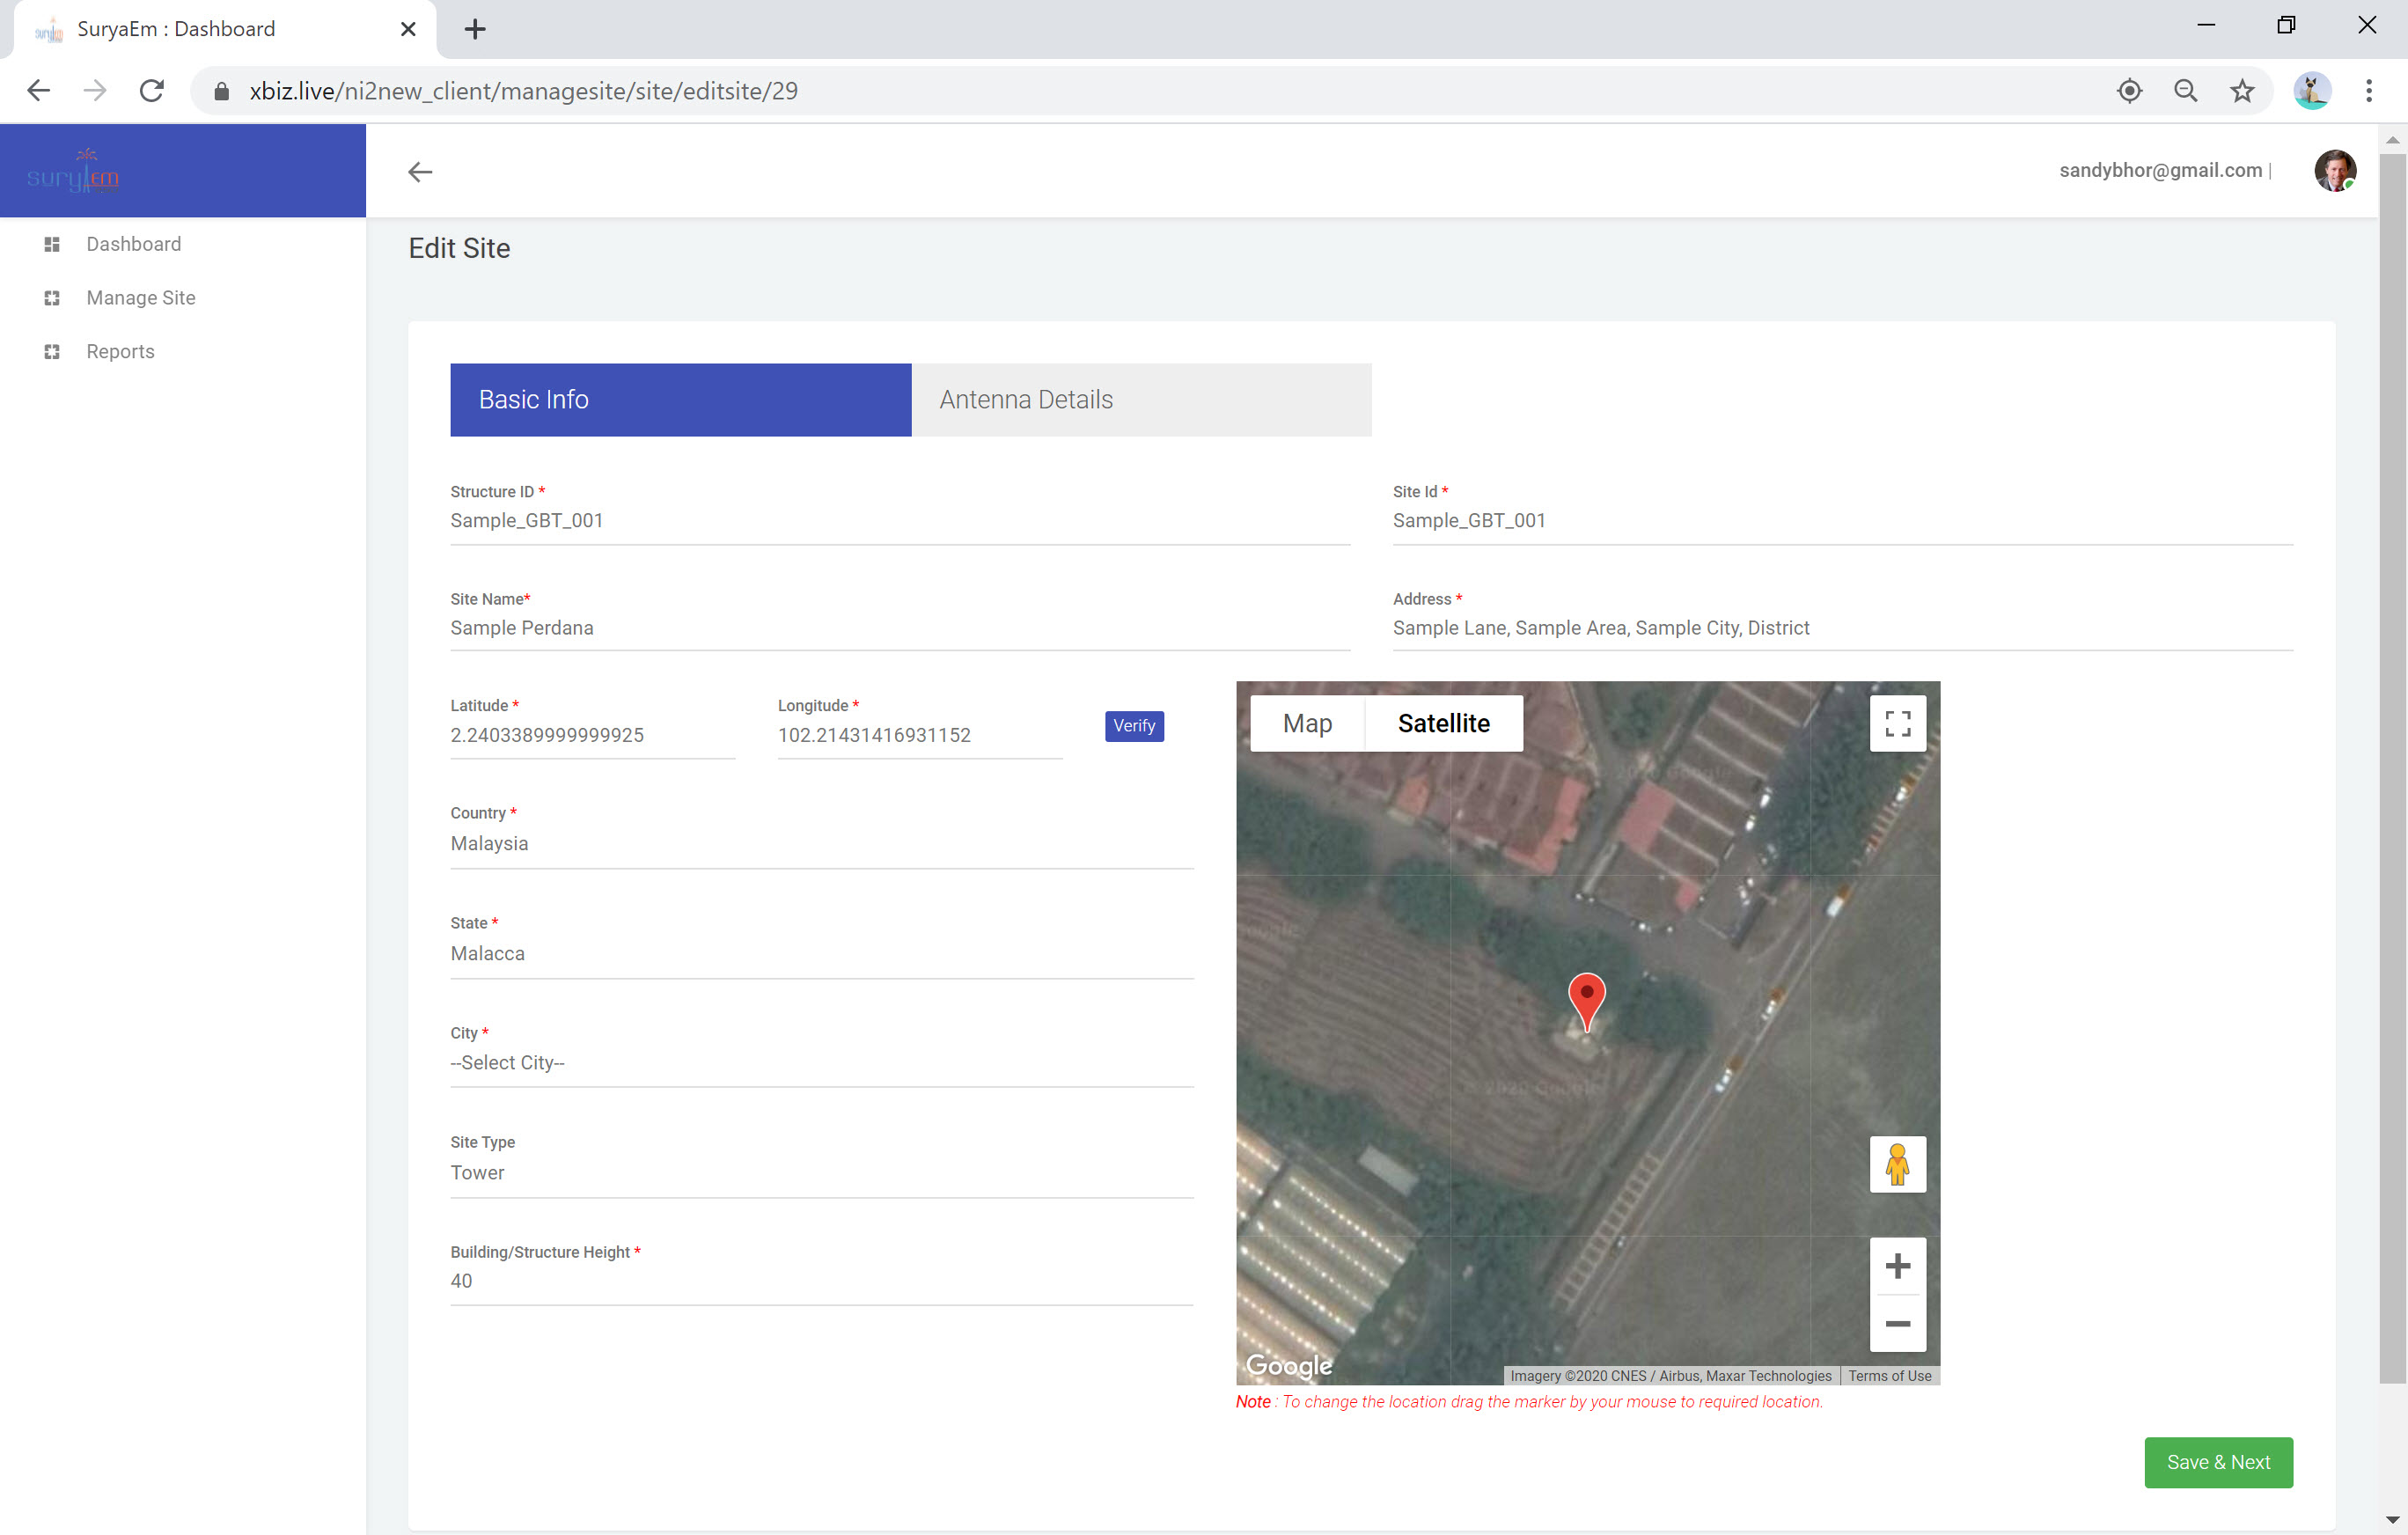Screen dimensions: 2408x1535
Task: Click the Building/Structure Height field
Action: pos(821,1282)
